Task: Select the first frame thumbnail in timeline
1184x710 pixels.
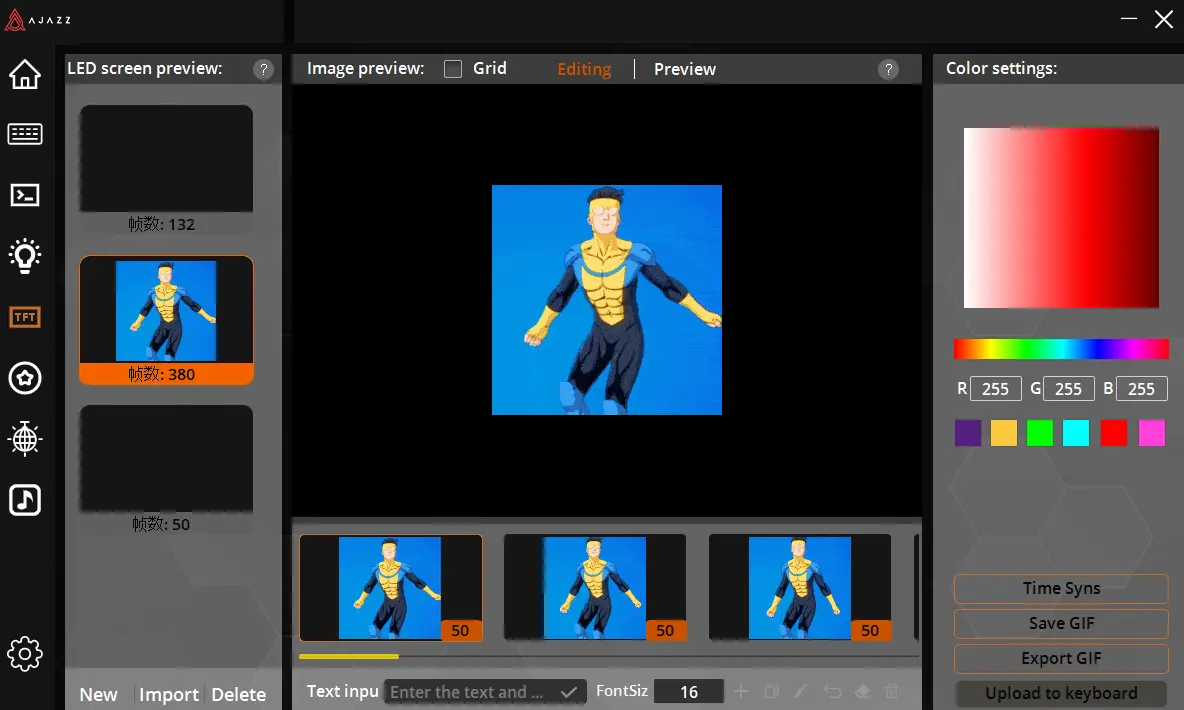Action: tap(390, 588)
